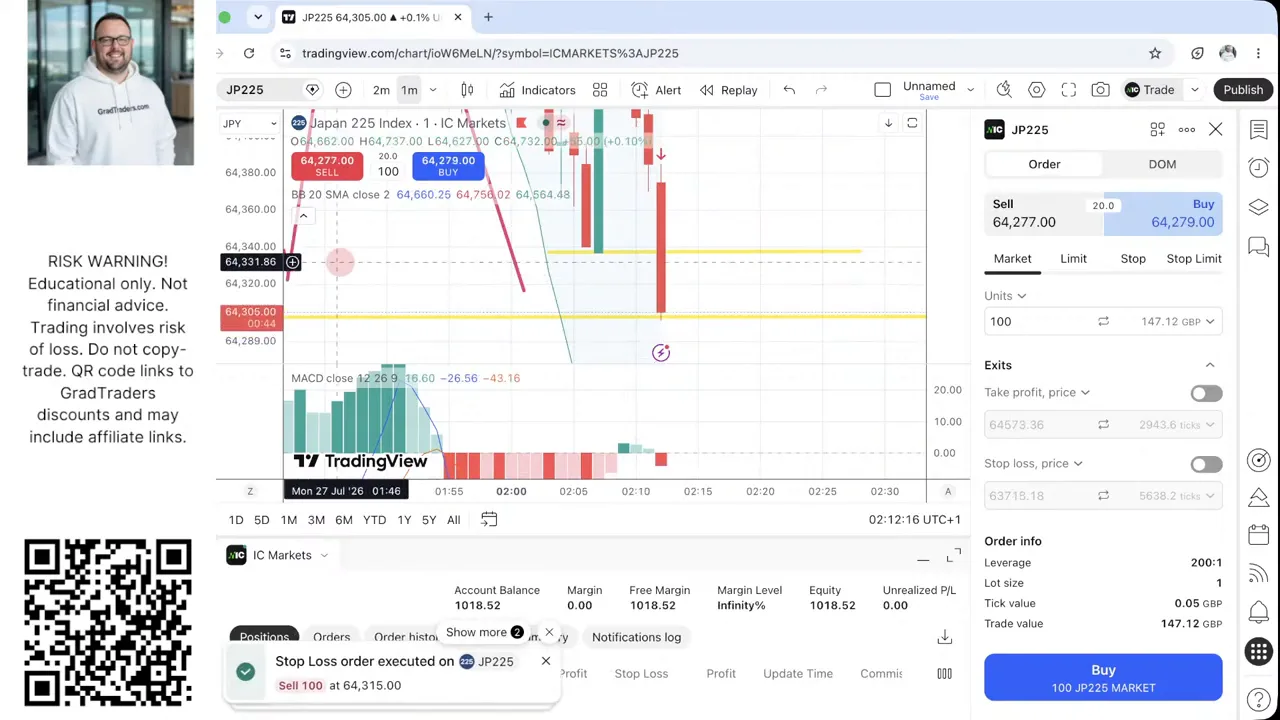This screenshot has width=1280, height=720.
Task: Open the Units type dropdown
Action: point(1005,296)
